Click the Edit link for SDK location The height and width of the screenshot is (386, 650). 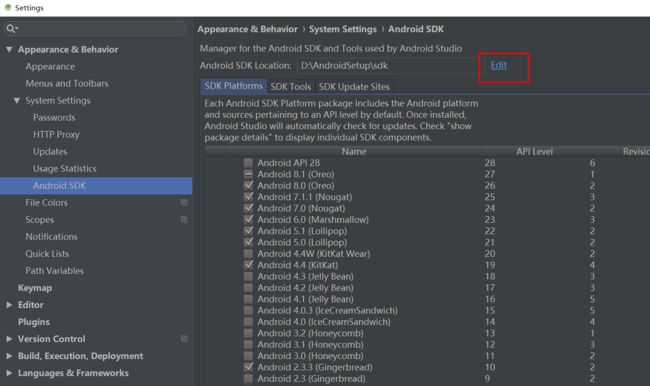pyautogui.click(x=499, y=65)
